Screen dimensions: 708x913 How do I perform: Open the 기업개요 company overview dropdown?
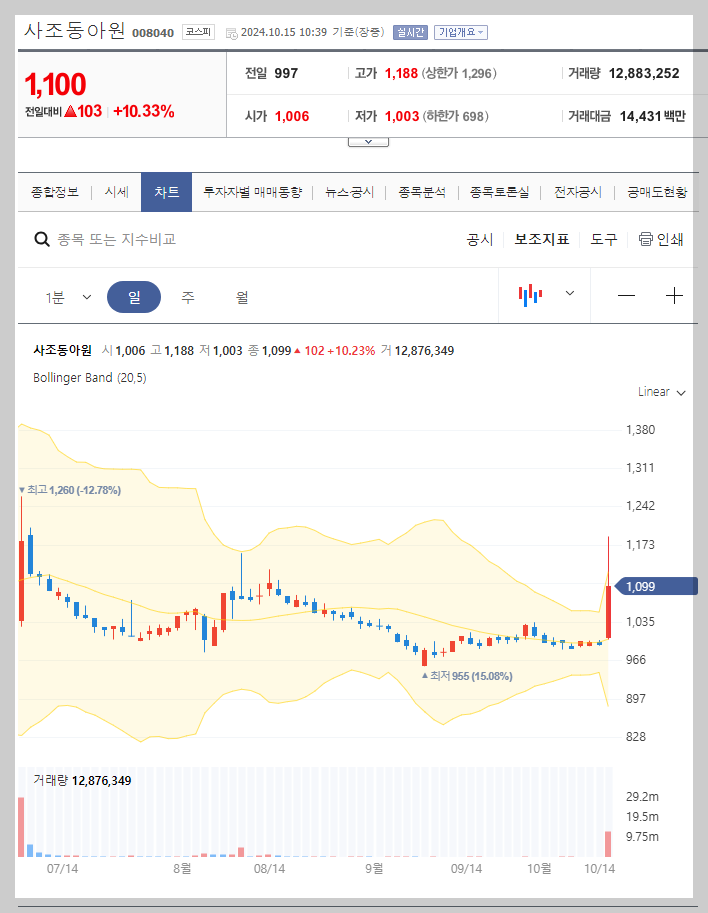click(461, 31)
